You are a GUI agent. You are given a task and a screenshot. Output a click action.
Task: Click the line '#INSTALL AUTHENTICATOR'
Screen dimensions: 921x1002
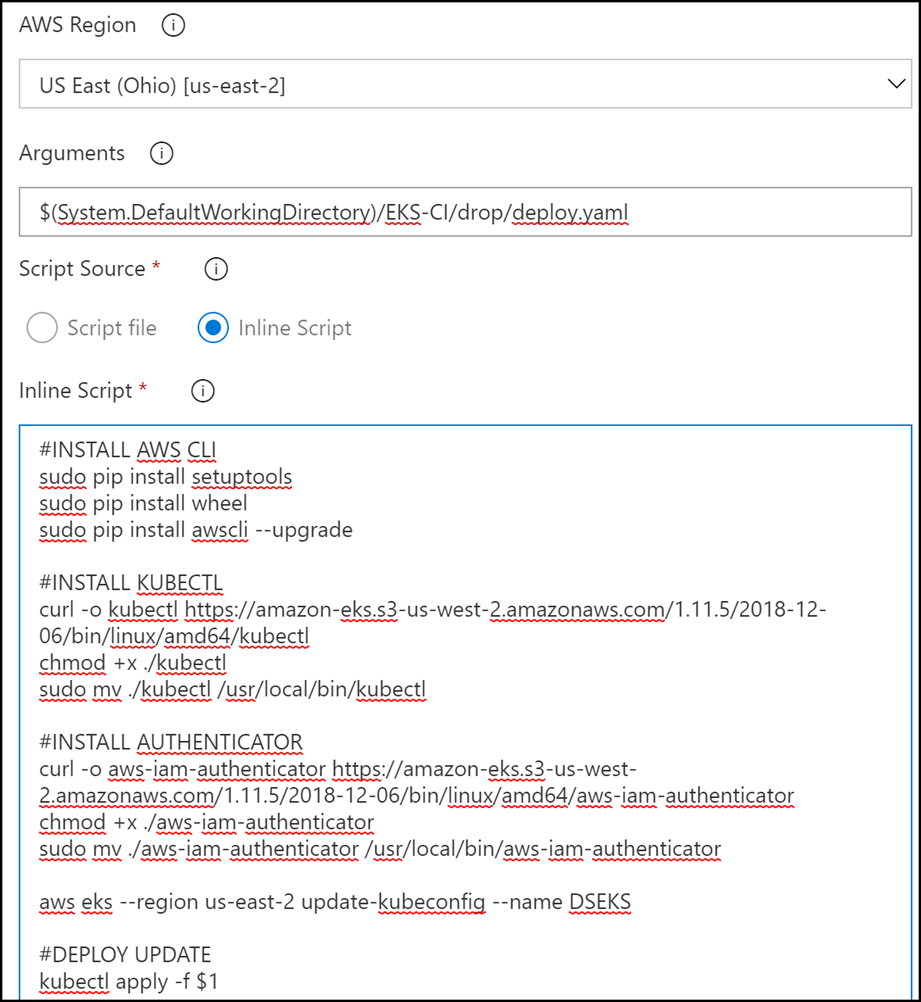pyautogui.click(x=171, y=743)
